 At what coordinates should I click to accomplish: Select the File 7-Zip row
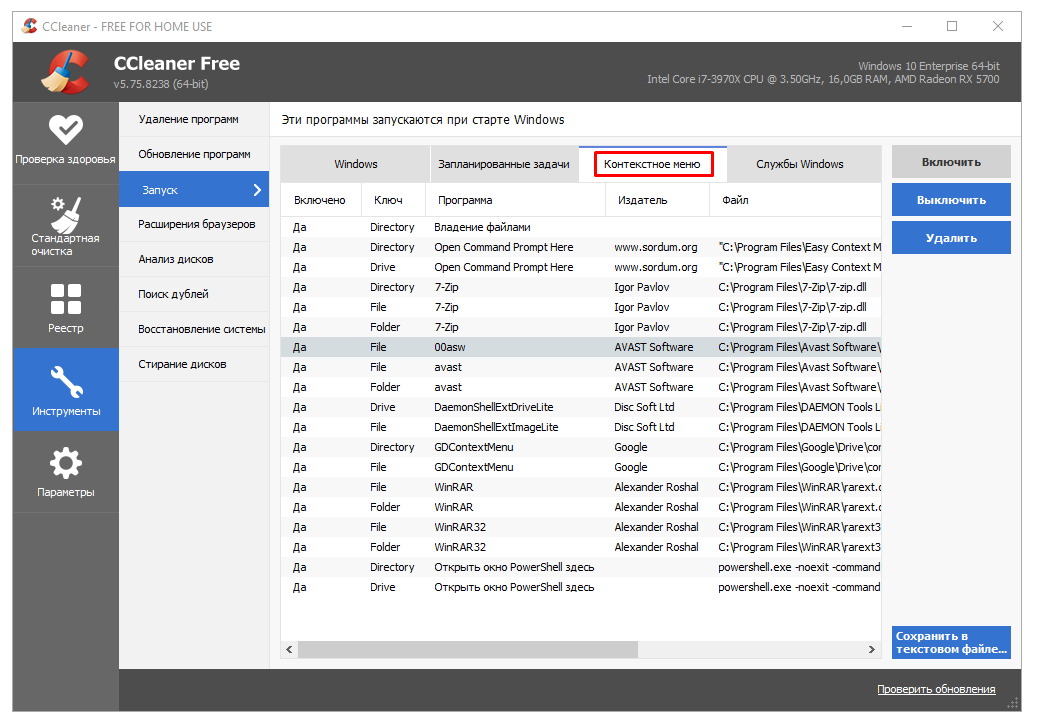coord(581,307)
